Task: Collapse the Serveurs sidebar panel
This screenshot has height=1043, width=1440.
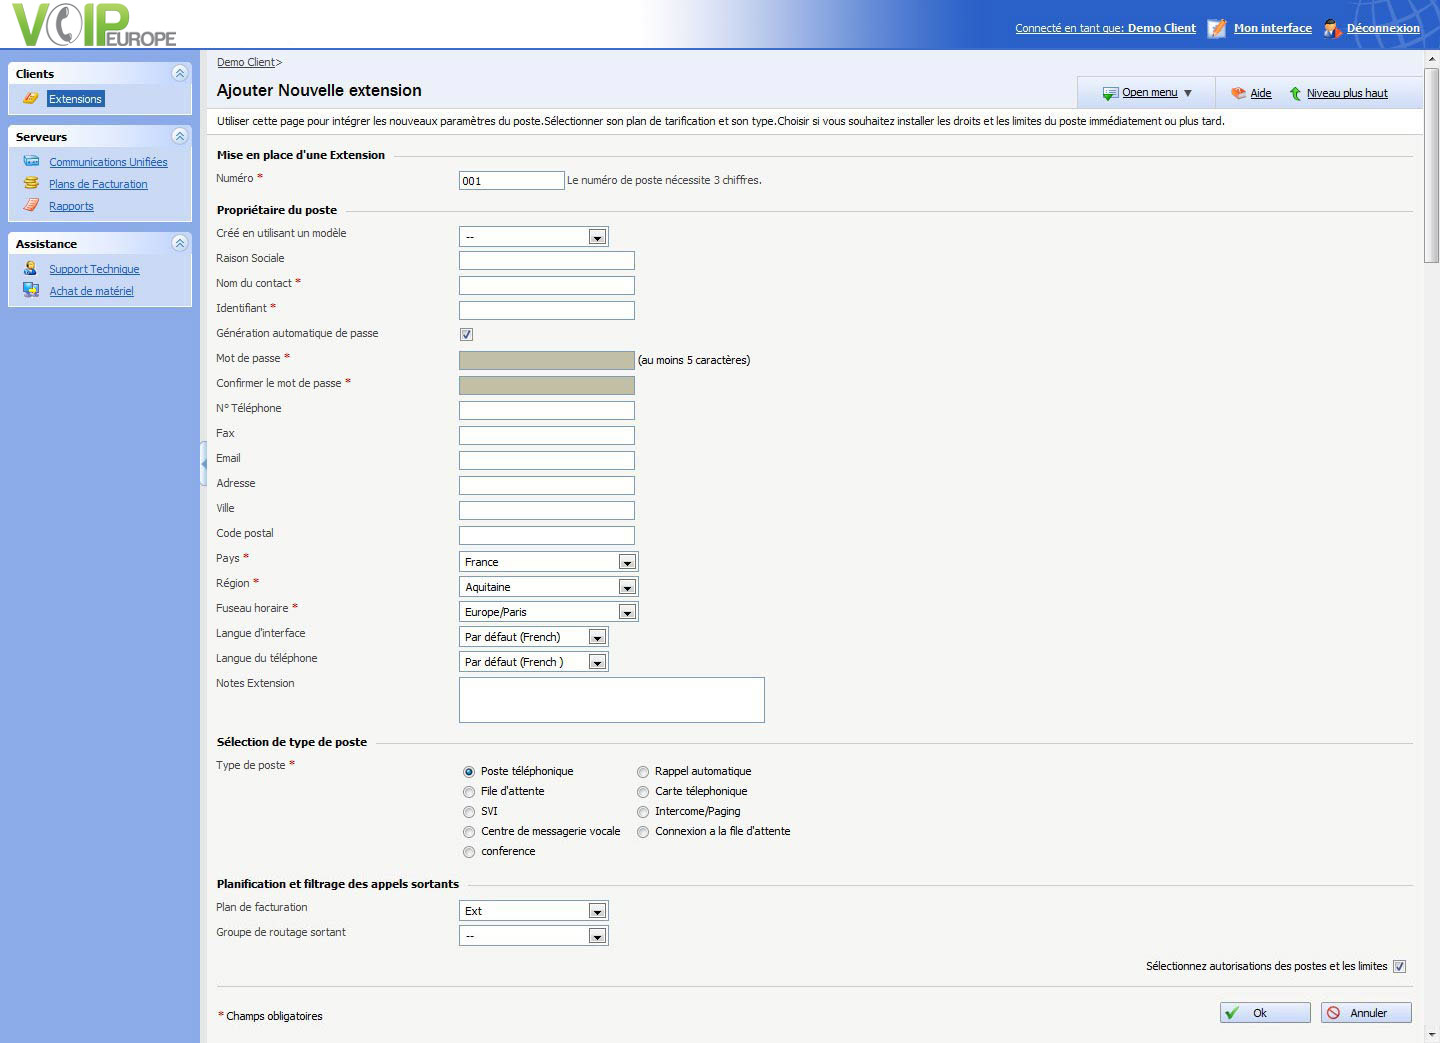Action: (x=180, y=136)
